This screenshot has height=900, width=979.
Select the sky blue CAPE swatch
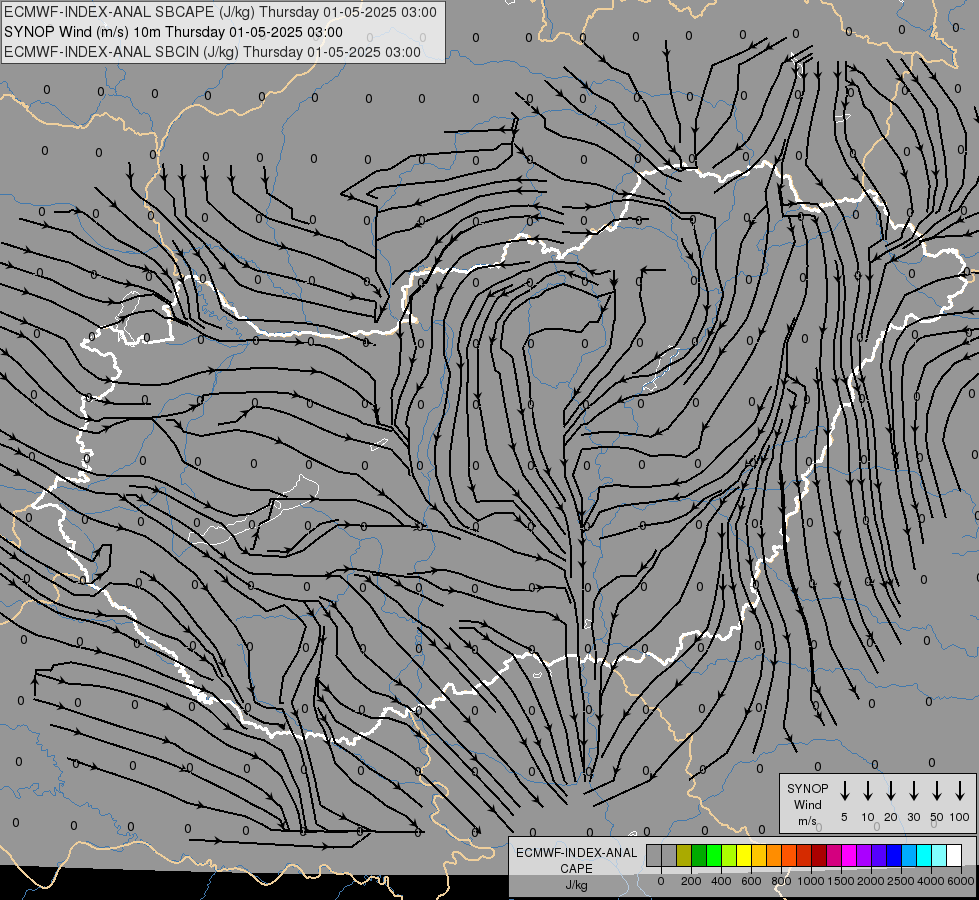tap(908, 855)
